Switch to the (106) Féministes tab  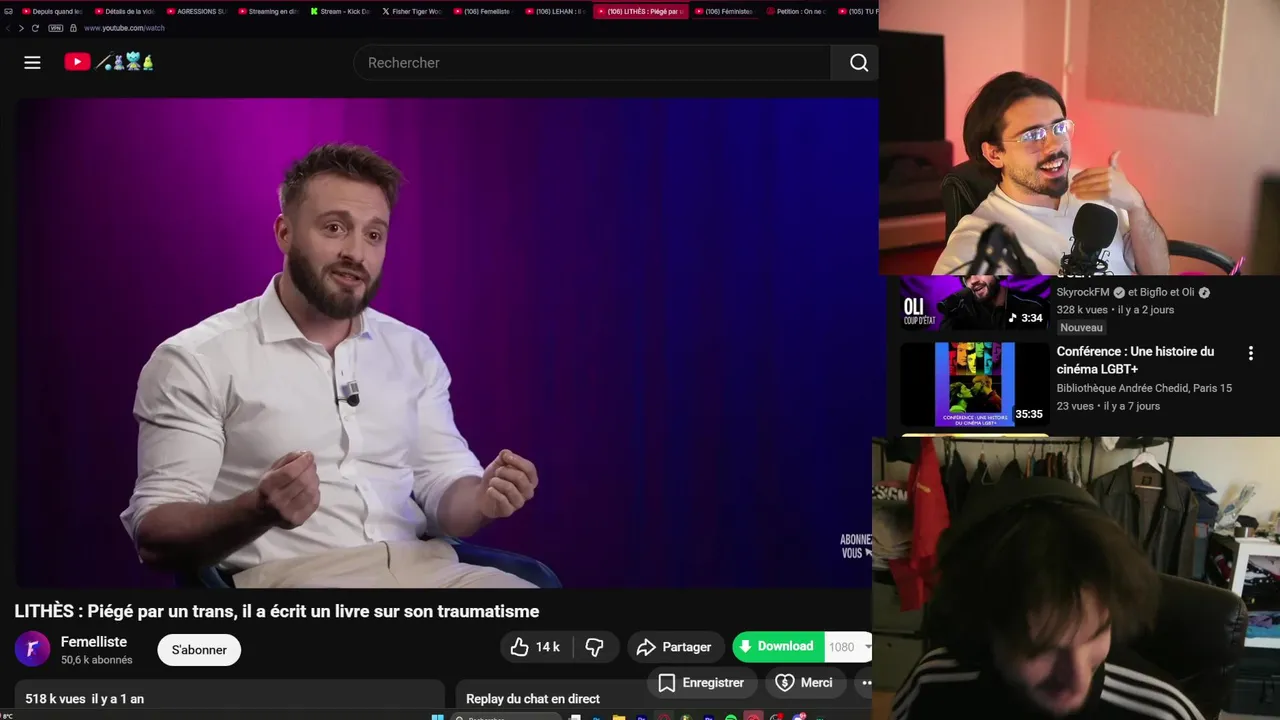click(724, 11)
